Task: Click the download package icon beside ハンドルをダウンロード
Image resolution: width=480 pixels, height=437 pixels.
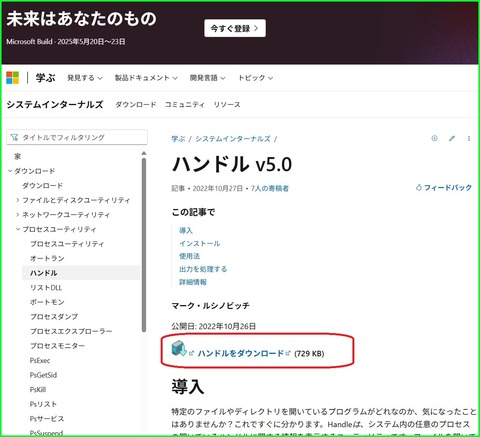Action: click(x=179, y=348)
